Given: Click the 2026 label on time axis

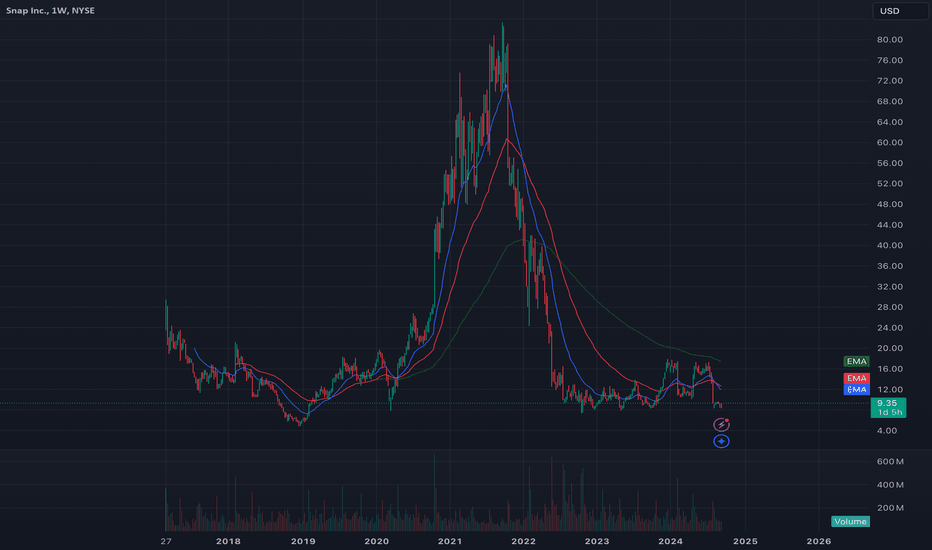Looking at the screenshot, I should 818,541.
